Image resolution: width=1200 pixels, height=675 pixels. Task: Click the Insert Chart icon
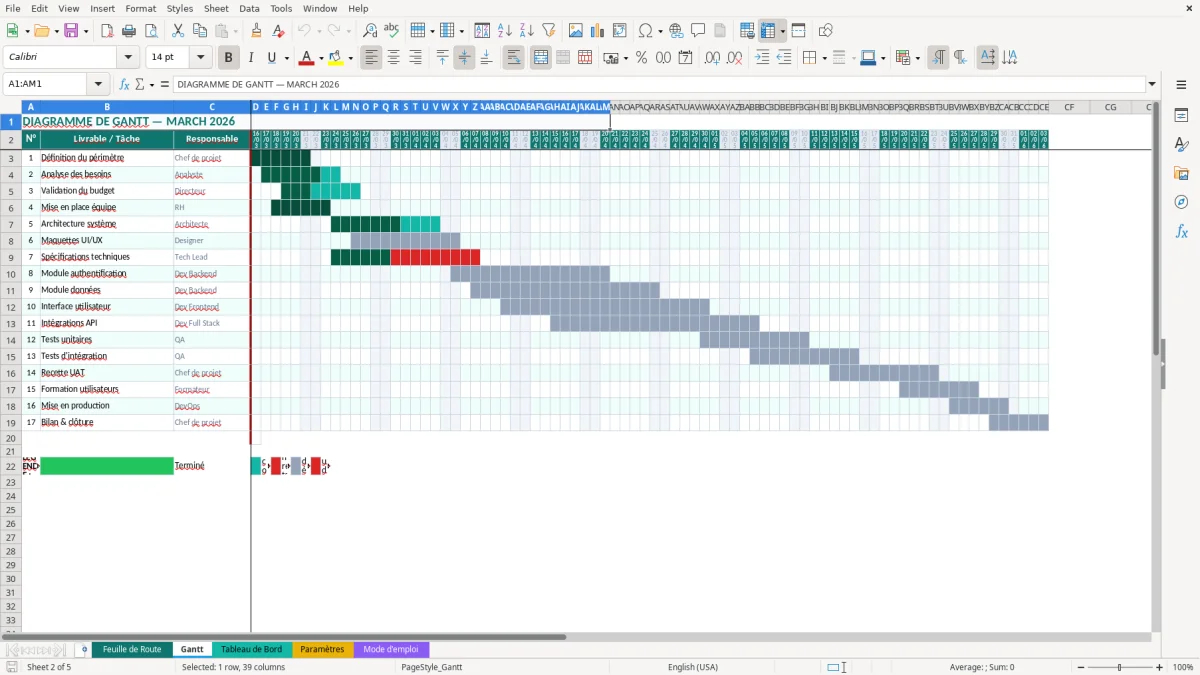[x=598, y=31]
